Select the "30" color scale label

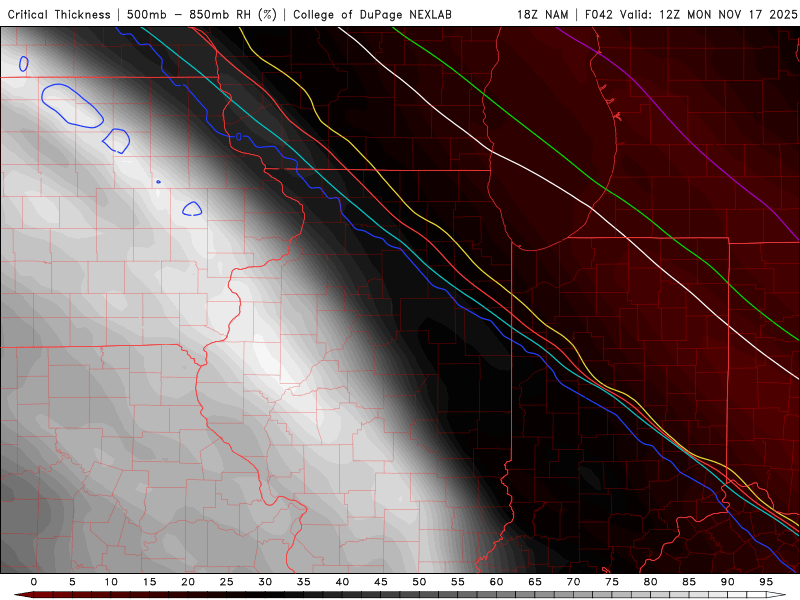click(x=265, y=582)
